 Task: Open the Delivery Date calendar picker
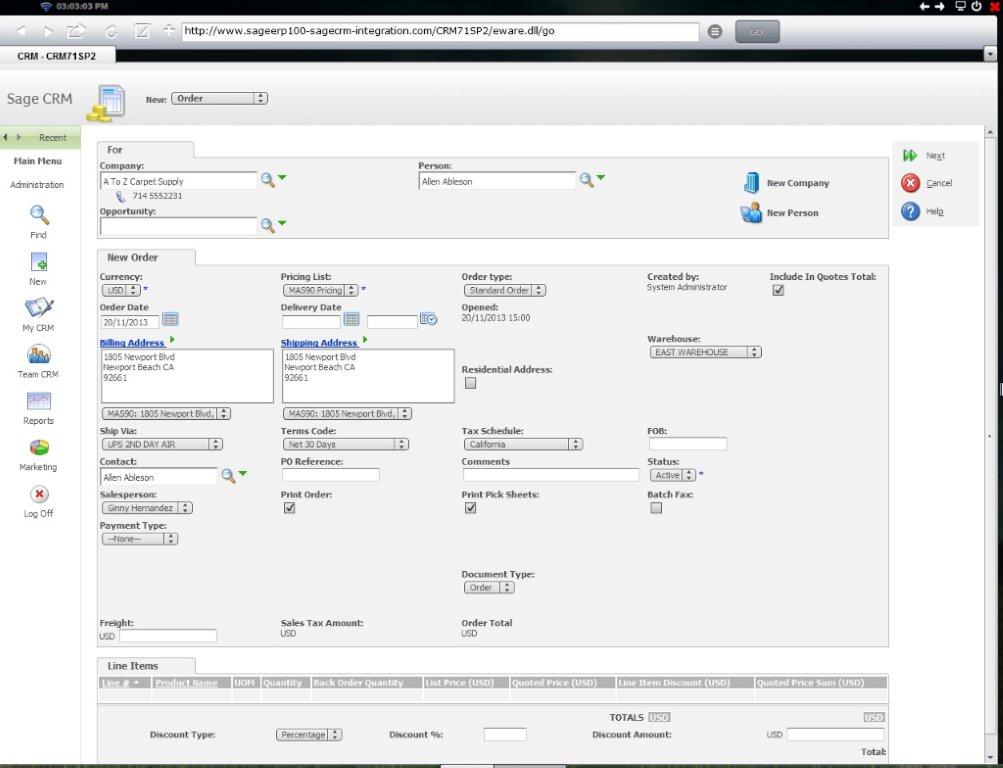tap(351, 319)
